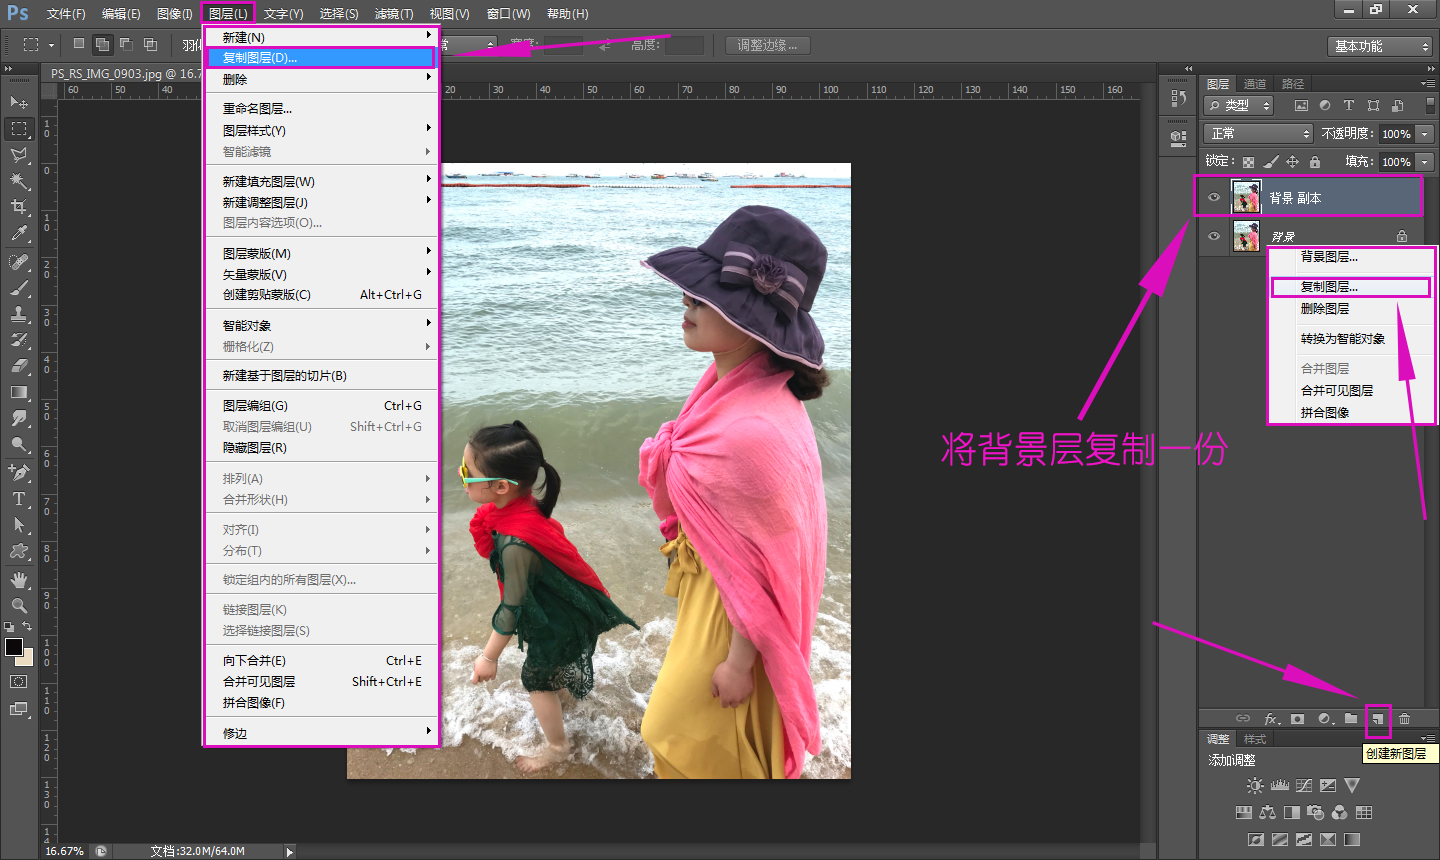Open the 基本功能 workspace dropdown
Viewport: 1440px width, 860px height.
[1381, 46]
